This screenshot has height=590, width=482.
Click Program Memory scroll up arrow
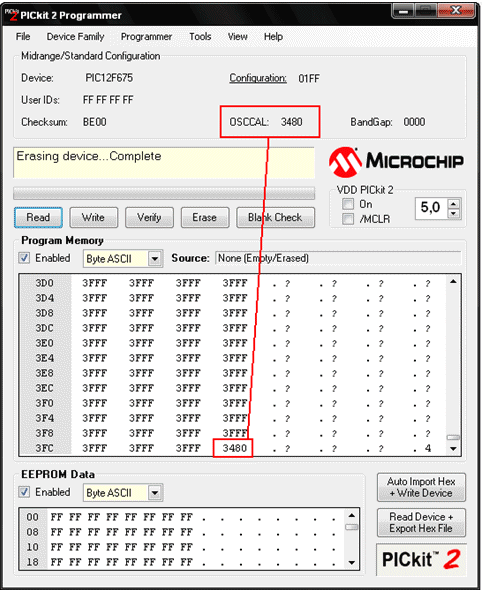pos(453,281)
